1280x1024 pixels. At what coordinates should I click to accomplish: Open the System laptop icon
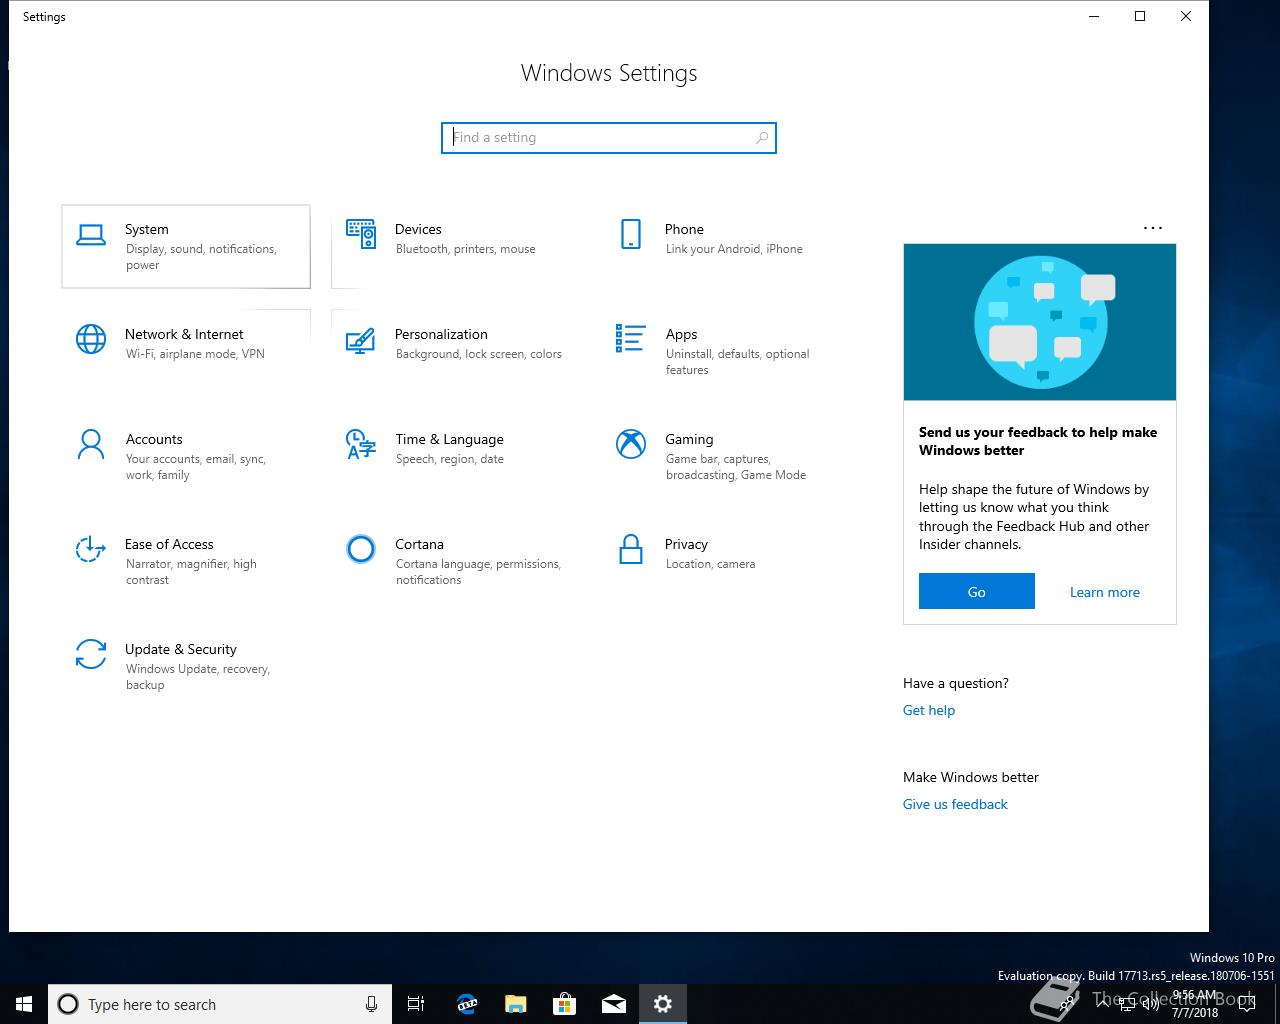(x=91, y=234)
